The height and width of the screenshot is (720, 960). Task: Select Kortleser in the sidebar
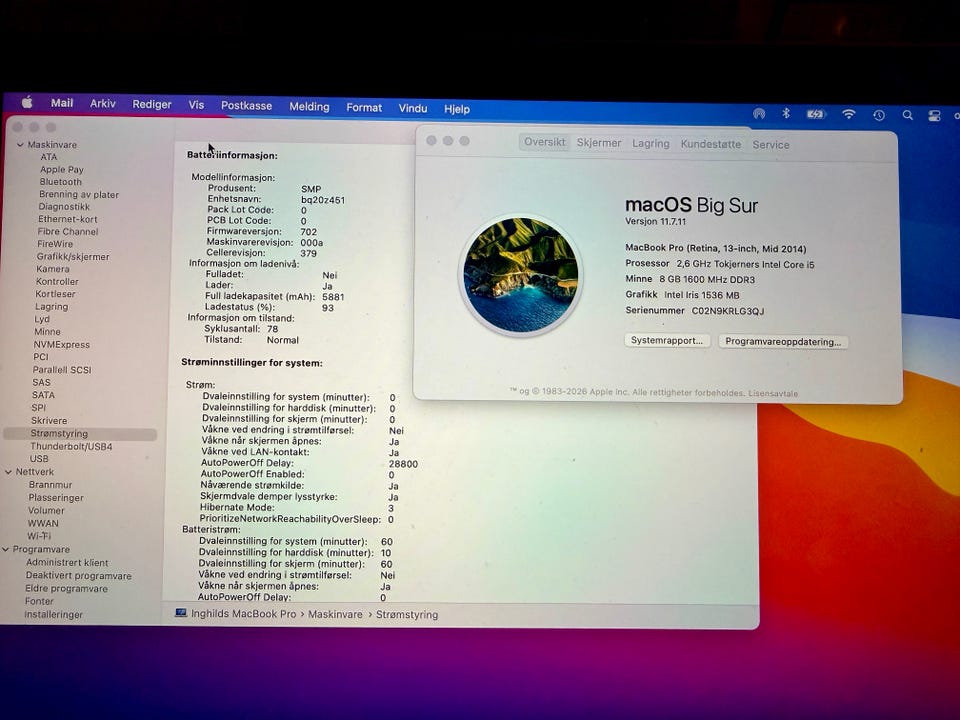point(55,294)
